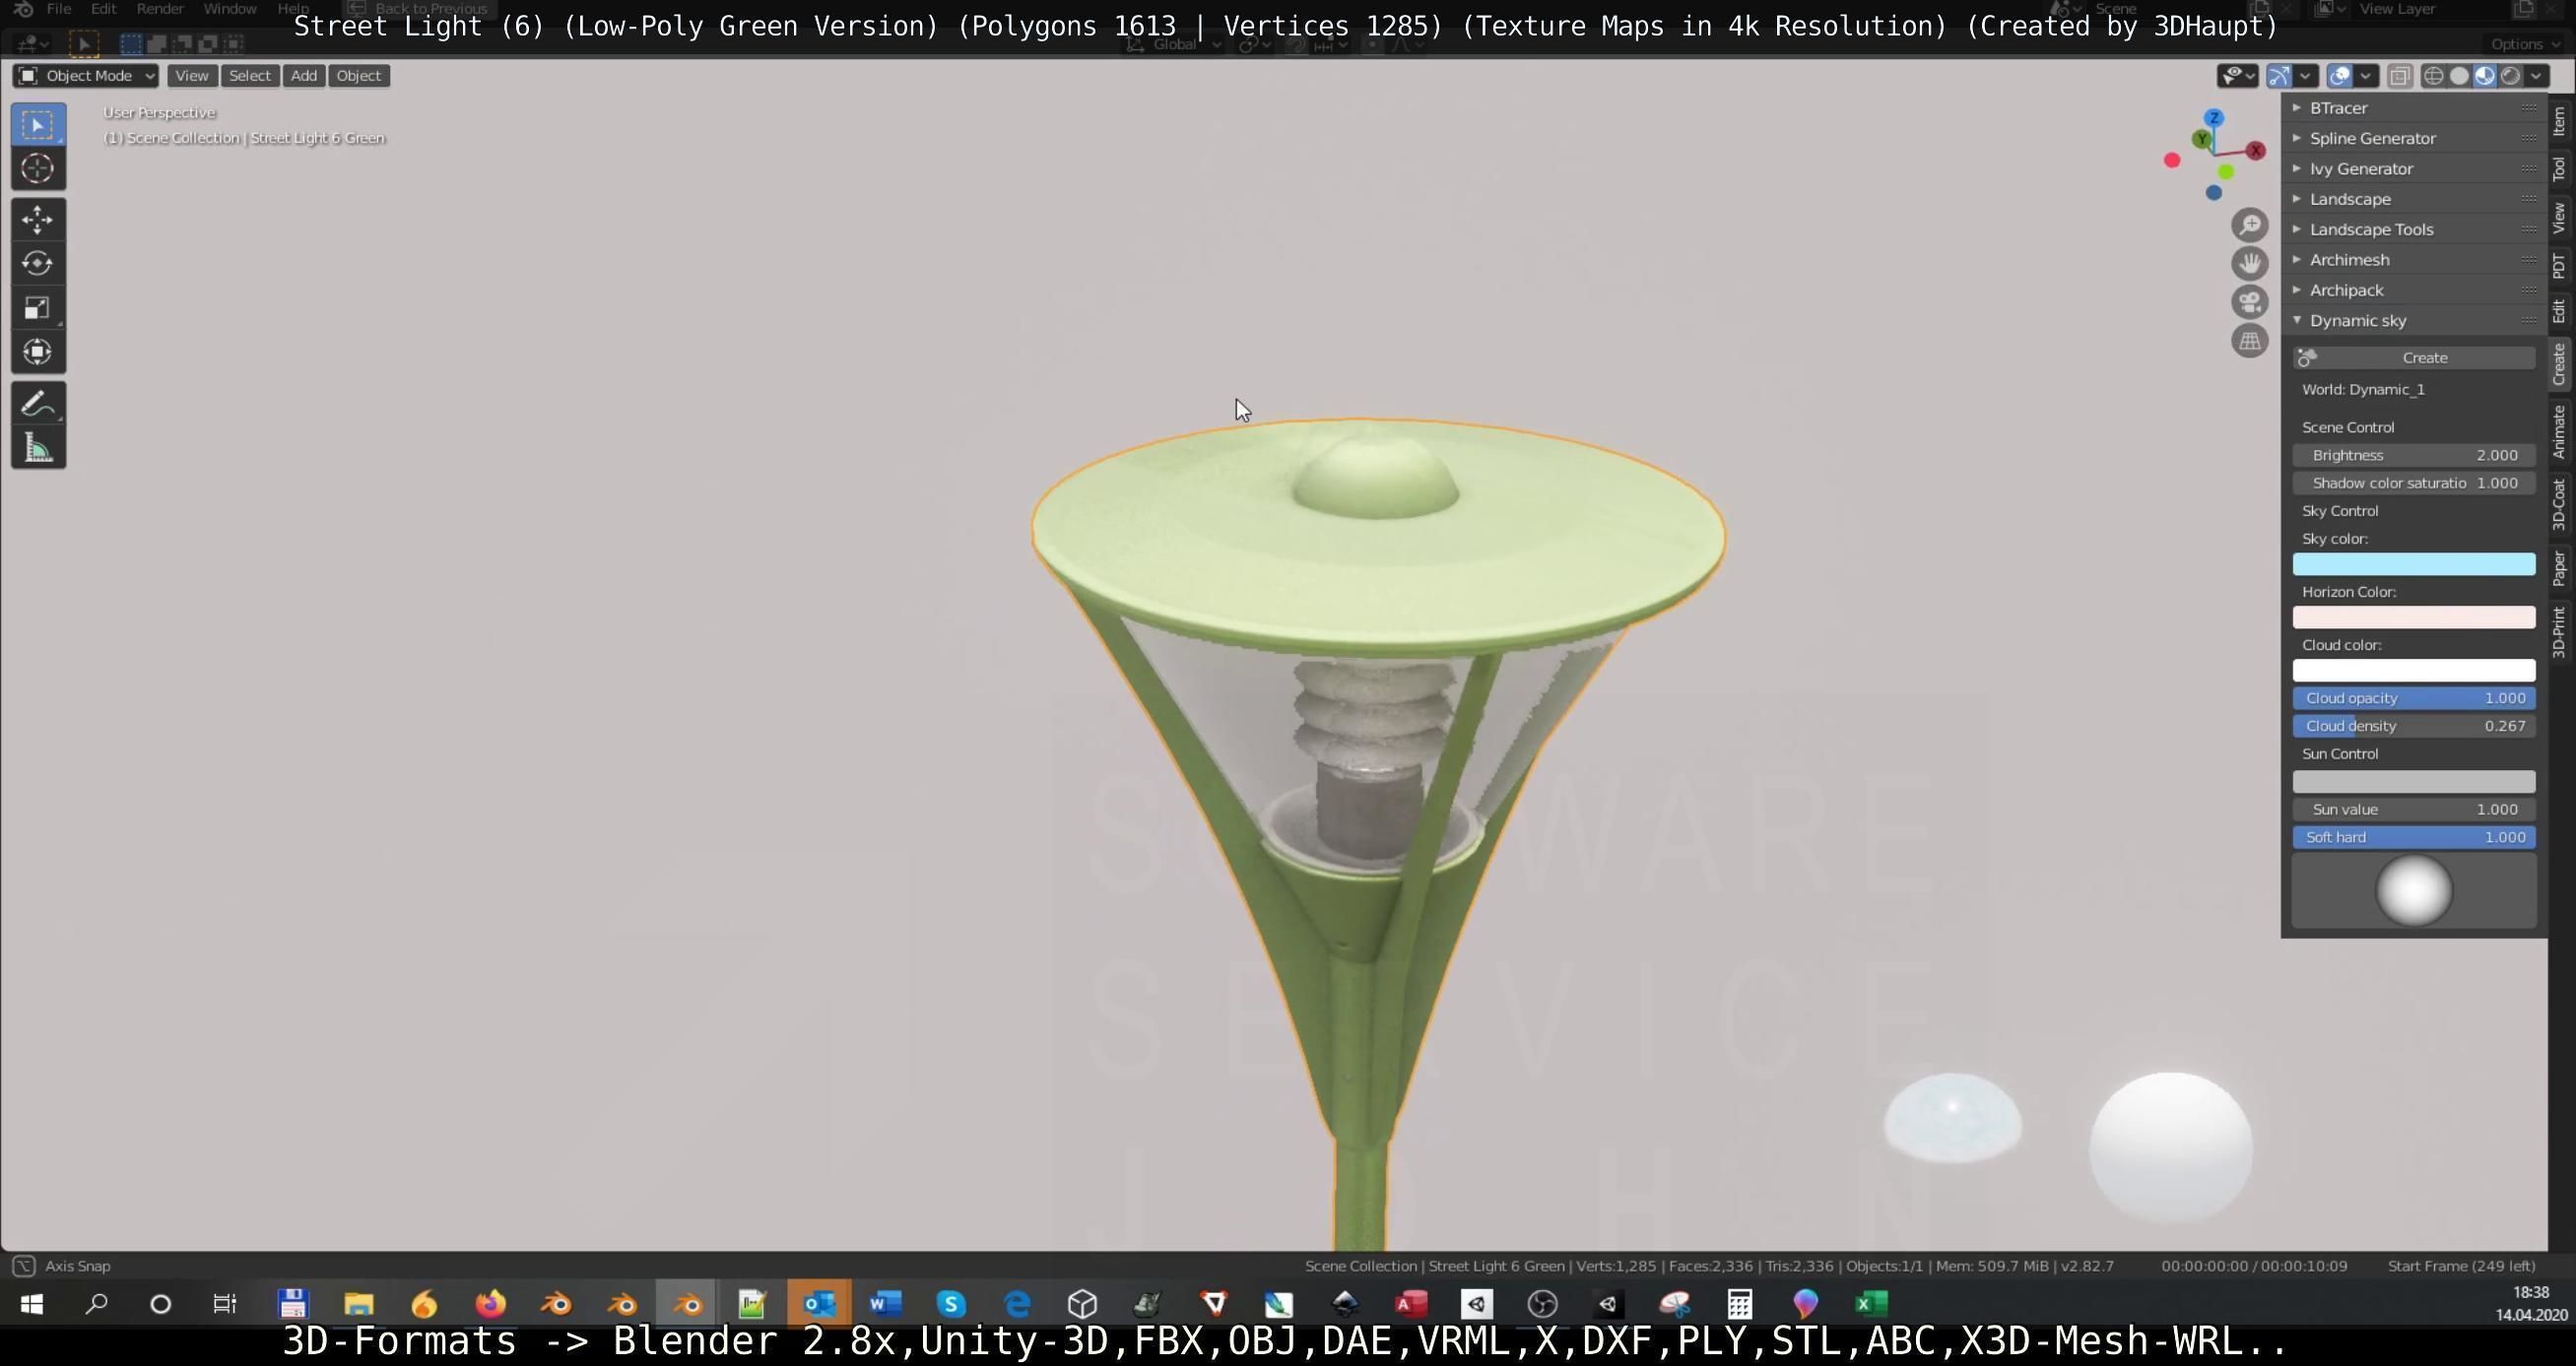Expand the Ivy Generator panel
Image resolution: width=2576 pixels, height=1366 pixels.
2414,168
